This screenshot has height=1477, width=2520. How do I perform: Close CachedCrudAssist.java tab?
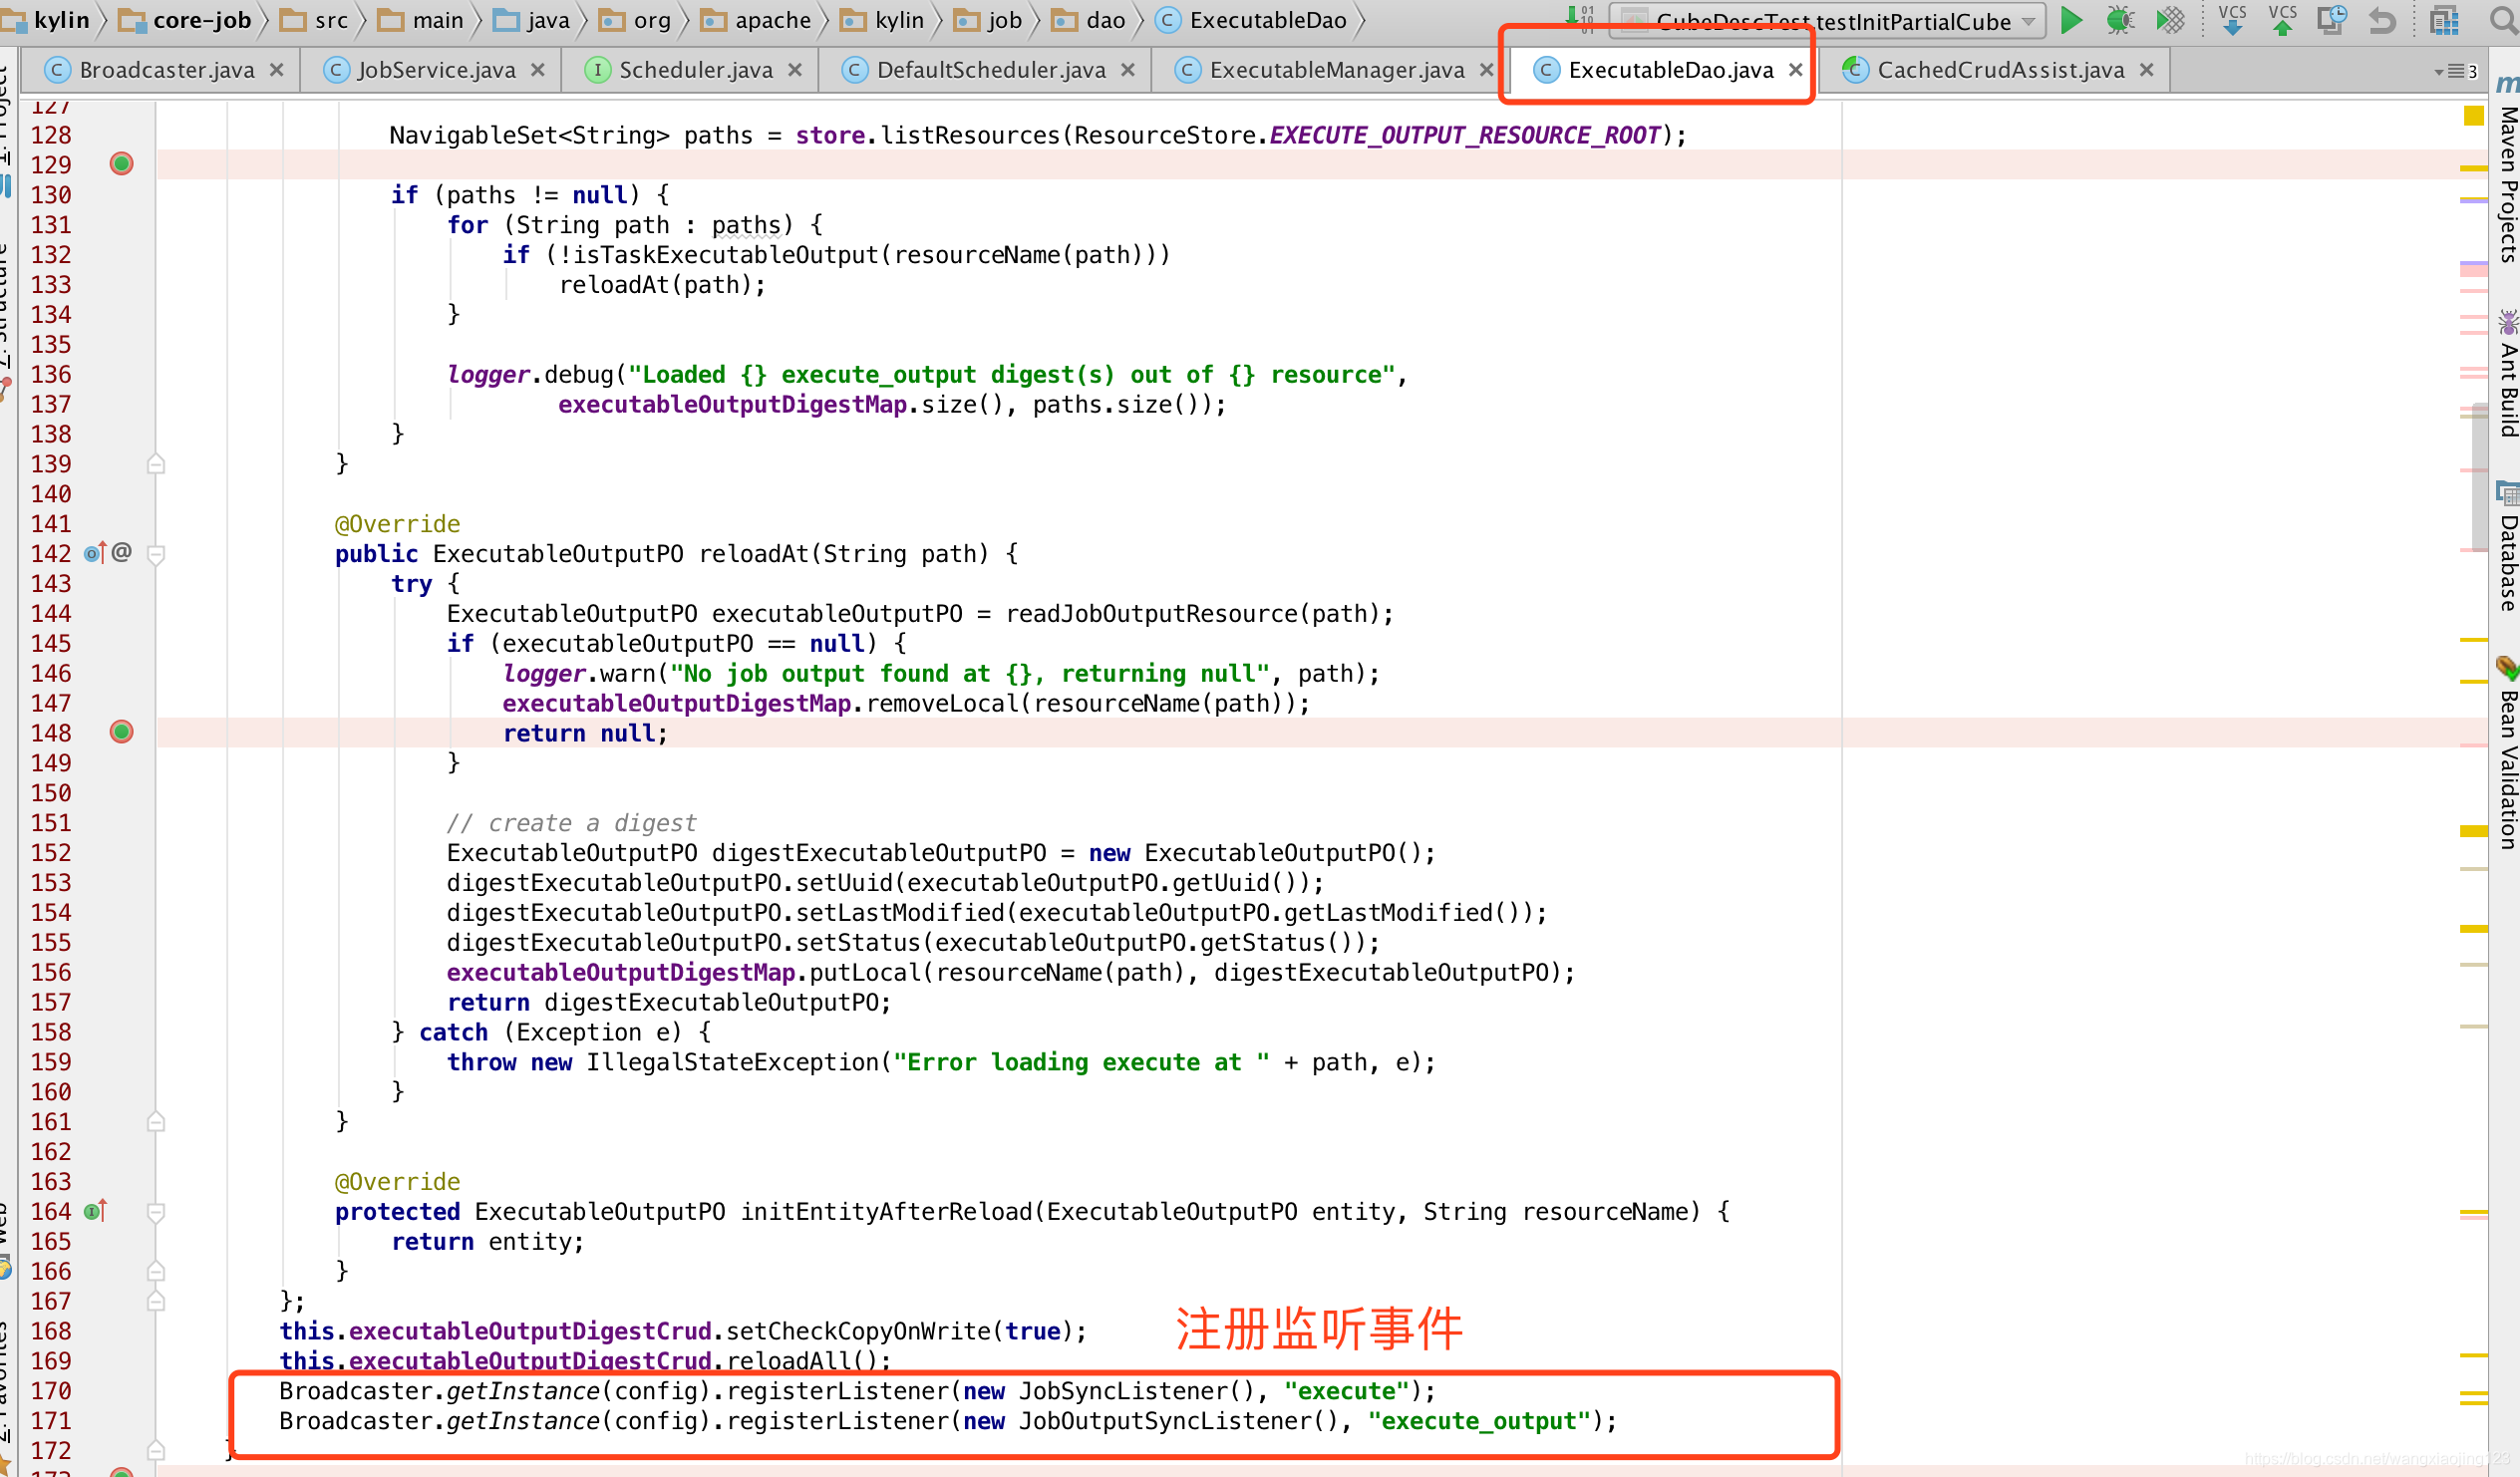click(x=2147, y=70)
